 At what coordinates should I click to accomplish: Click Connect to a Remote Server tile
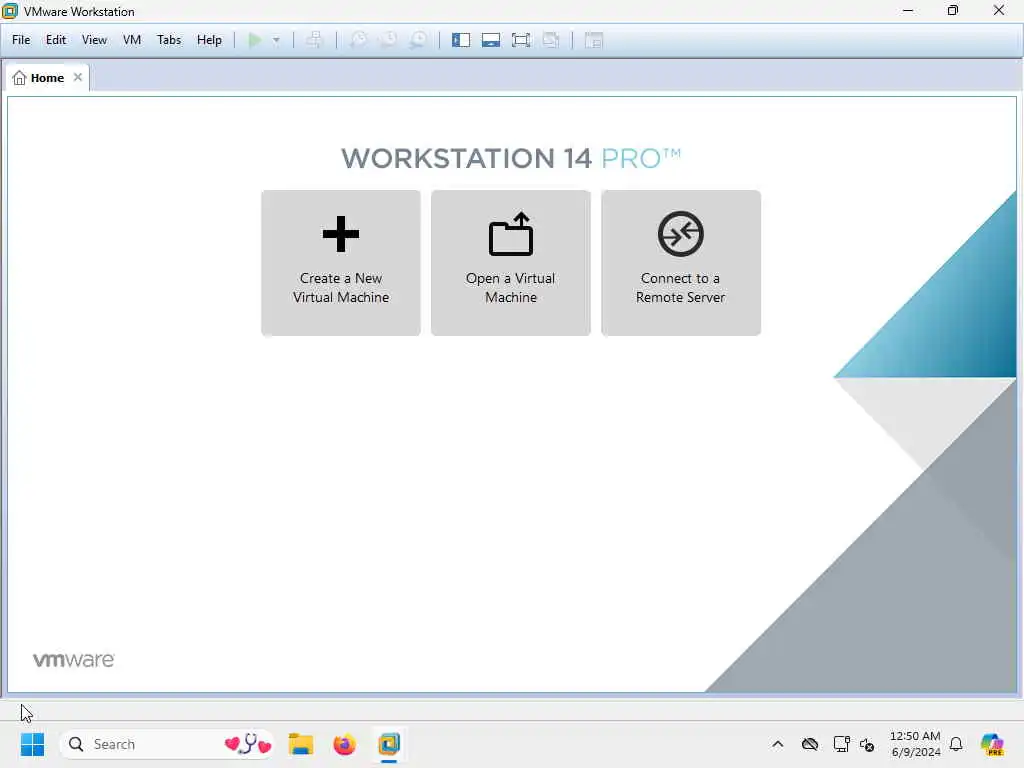tap(680, 263)
